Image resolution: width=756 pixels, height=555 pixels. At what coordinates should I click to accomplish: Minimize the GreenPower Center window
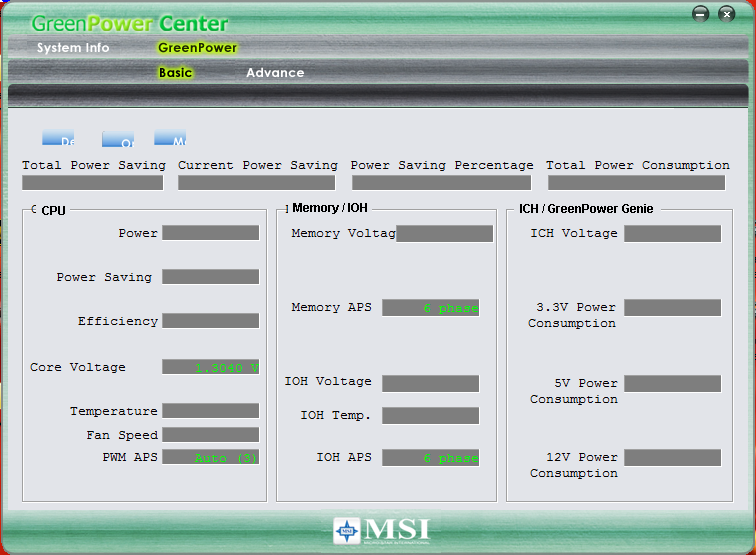tap(701, 14)
